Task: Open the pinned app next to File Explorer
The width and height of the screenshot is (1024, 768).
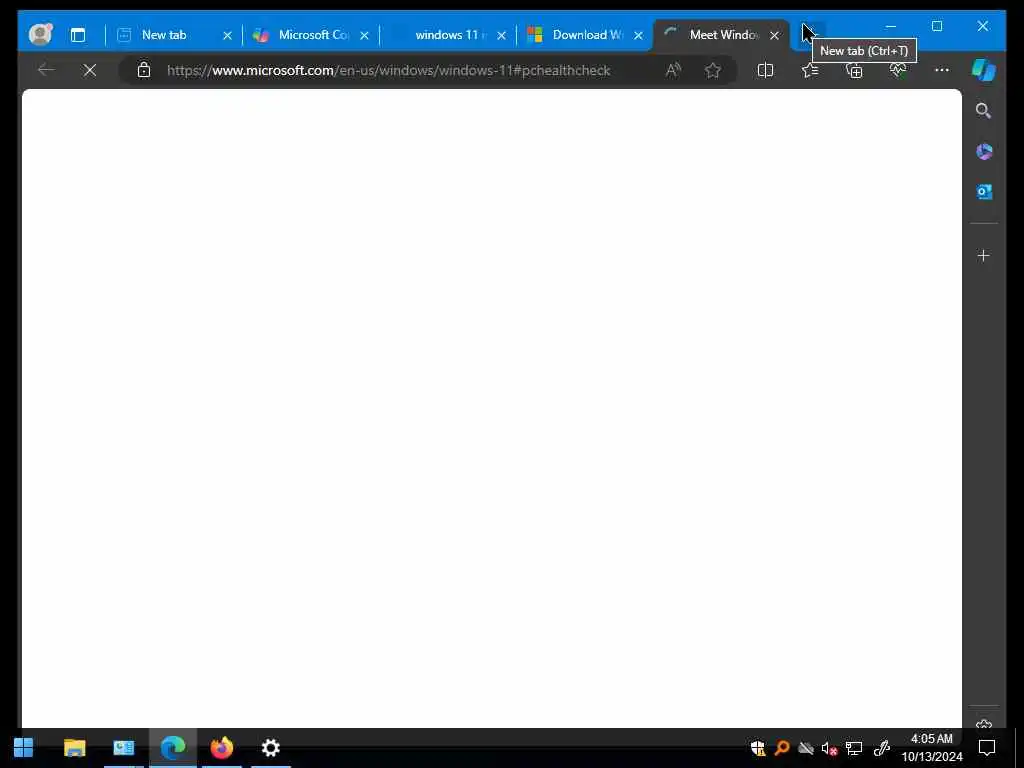Action: (x=123, y=747)
